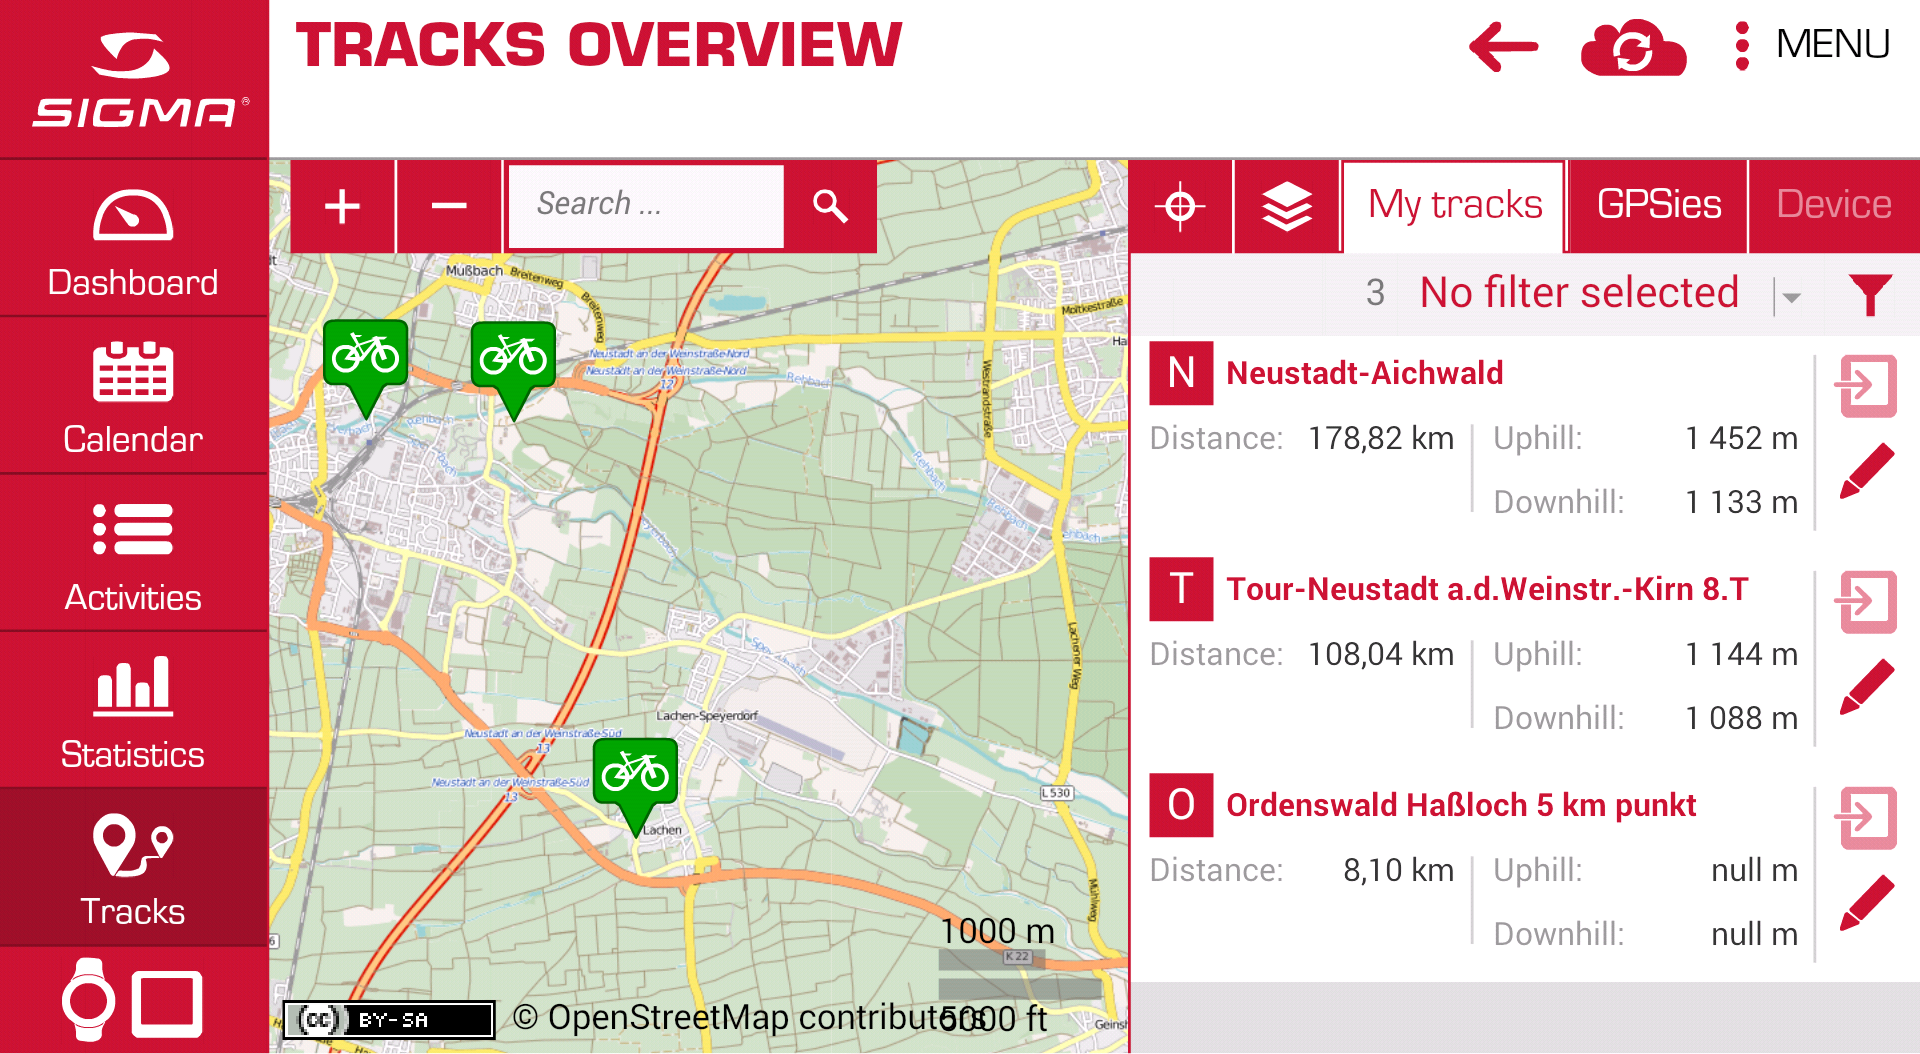1920x1054 pixels.
Task: Click the track count 3
Action: click(1375, 293)
